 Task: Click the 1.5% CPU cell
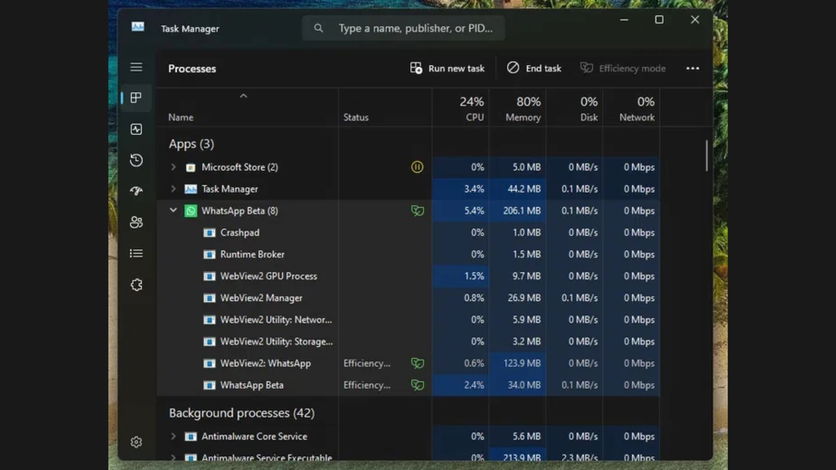pyautogui.click(x=461, y=276)
